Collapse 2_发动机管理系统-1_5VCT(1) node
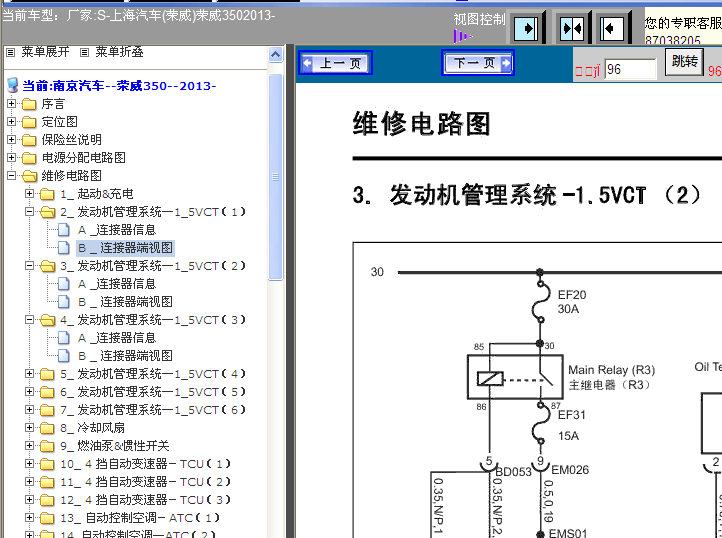The image size is (722, 538). tap(29, 211)
